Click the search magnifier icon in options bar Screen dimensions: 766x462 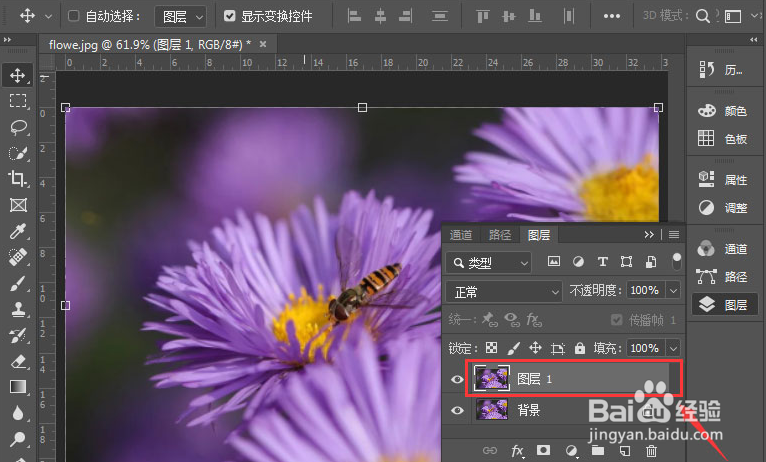(702, 16)
